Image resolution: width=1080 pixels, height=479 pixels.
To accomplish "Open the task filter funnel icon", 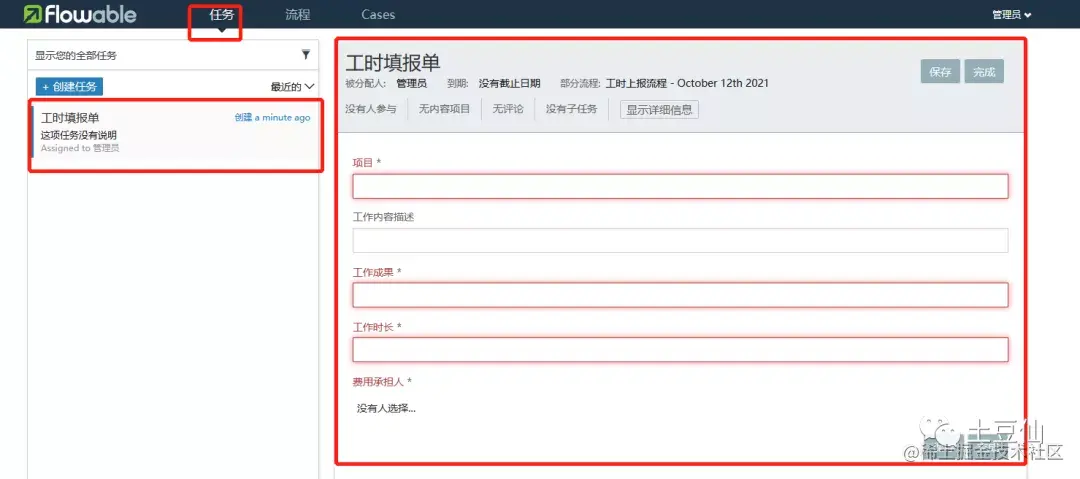I will pyautogui.click(x=306, y=55).
